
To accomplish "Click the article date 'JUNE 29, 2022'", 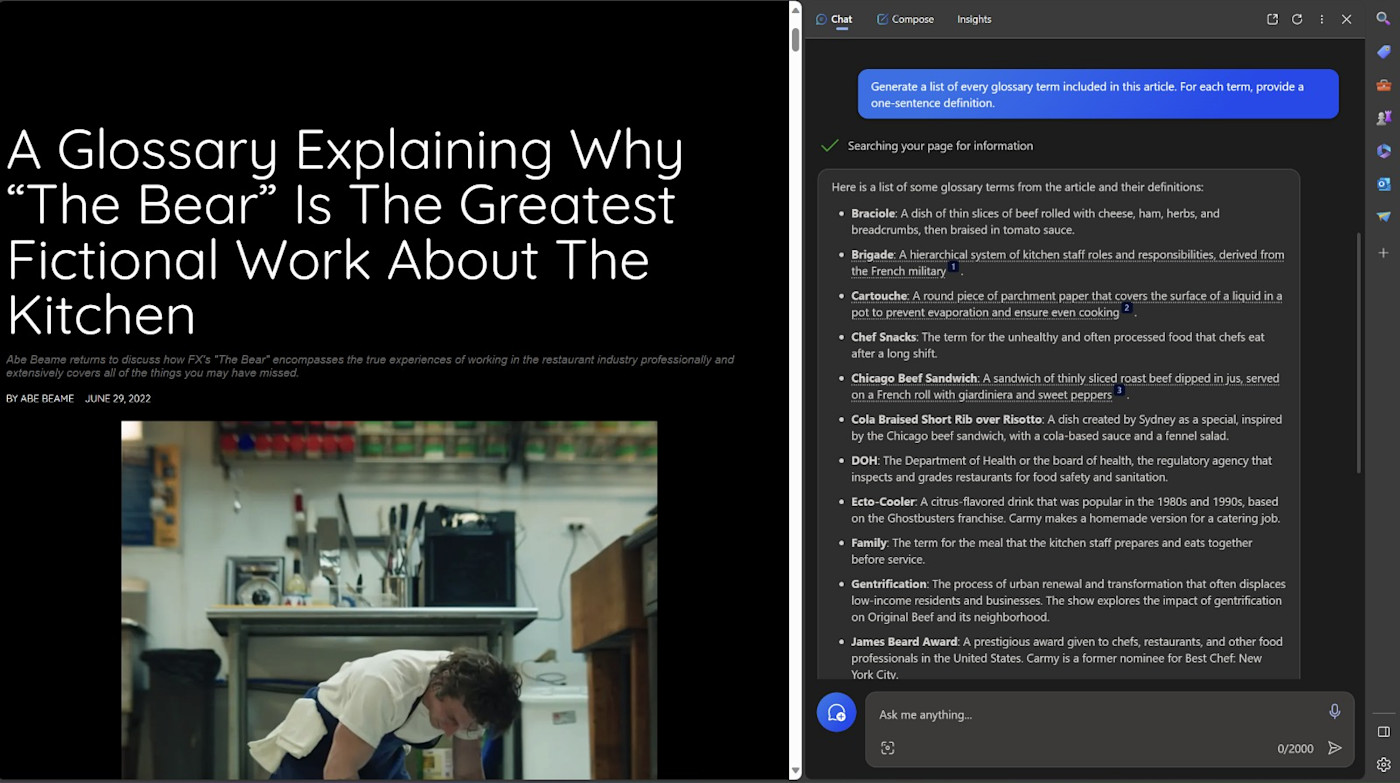I will pyautogui.click(x=118, y=399).
